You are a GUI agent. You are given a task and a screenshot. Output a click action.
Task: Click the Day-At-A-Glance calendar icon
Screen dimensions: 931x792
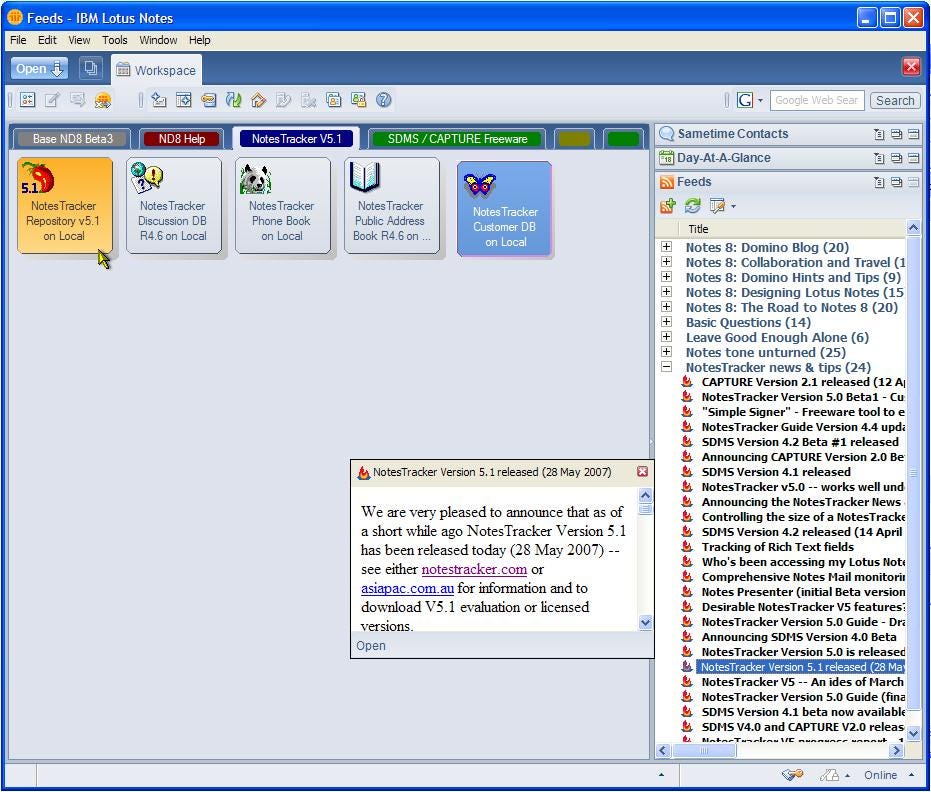click(x=667, y=158)
